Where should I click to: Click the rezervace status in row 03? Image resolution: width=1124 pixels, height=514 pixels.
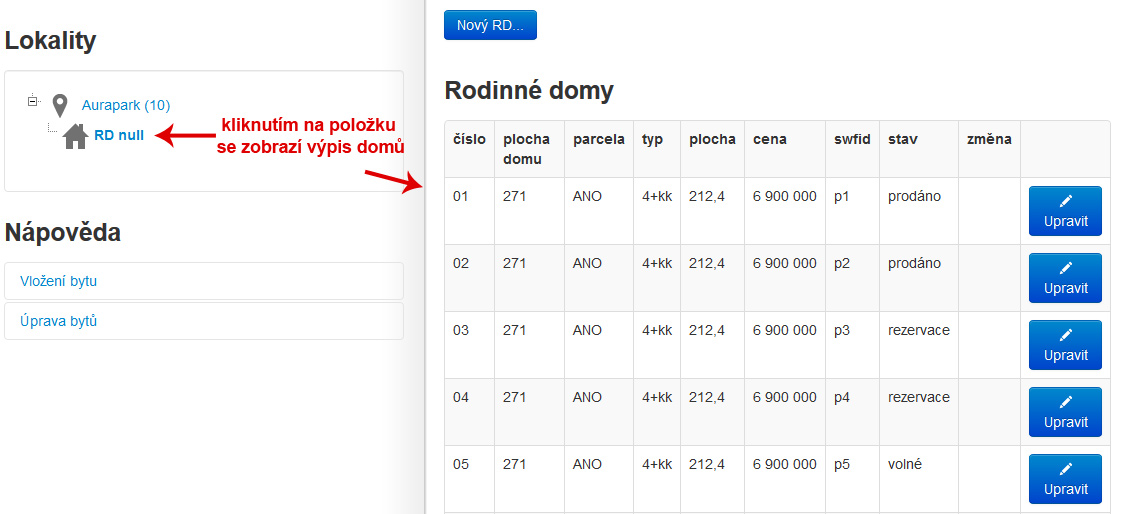pos(918,331)
